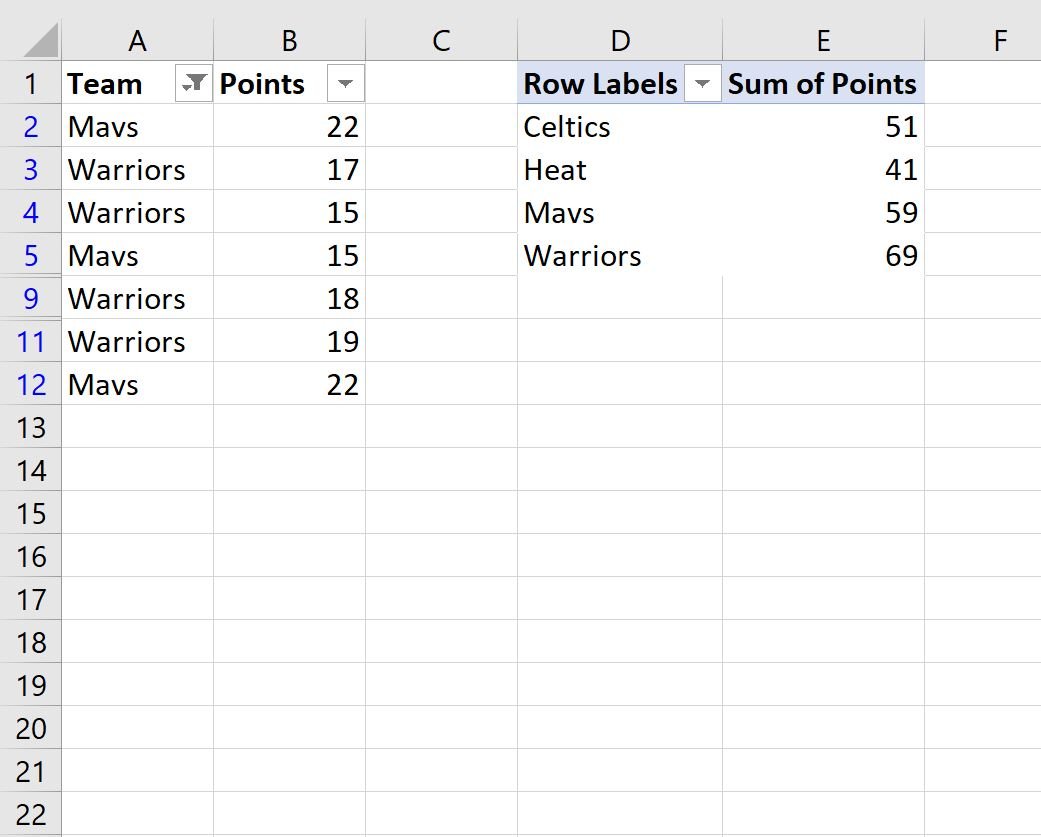Click the Sum of Points header cell

tap(823, 83)
